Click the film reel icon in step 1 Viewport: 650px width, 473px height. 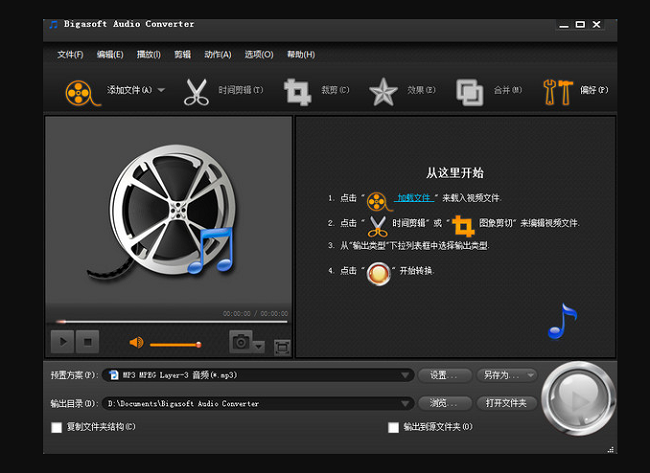point(379,201)
